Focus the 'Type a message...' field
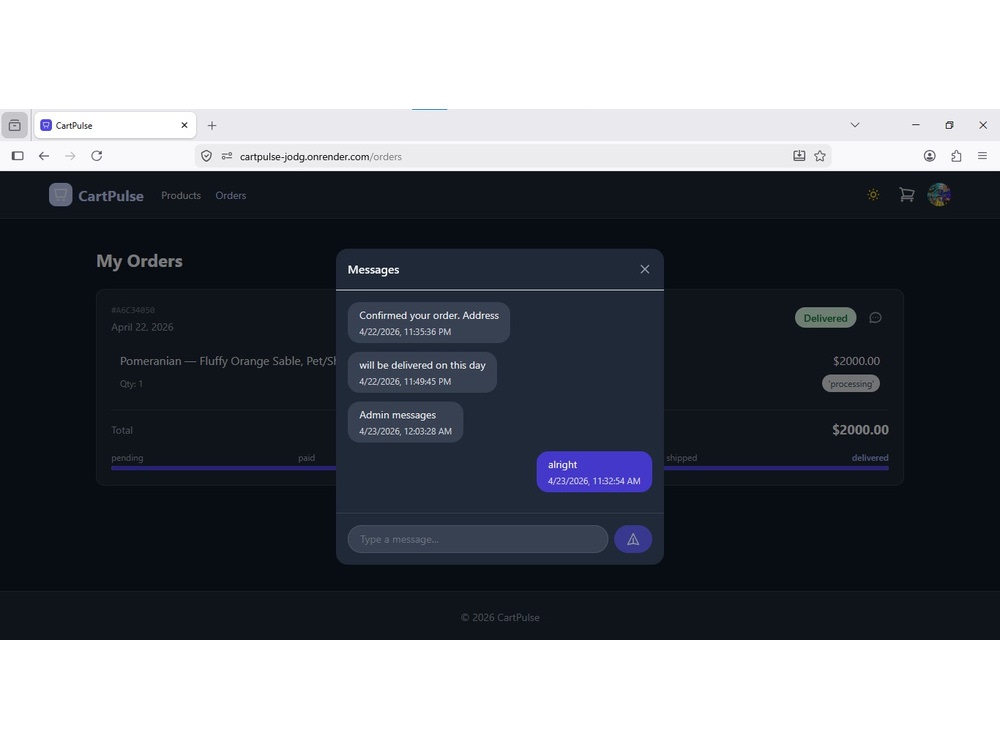1000x750 pixels. (478, 539)
